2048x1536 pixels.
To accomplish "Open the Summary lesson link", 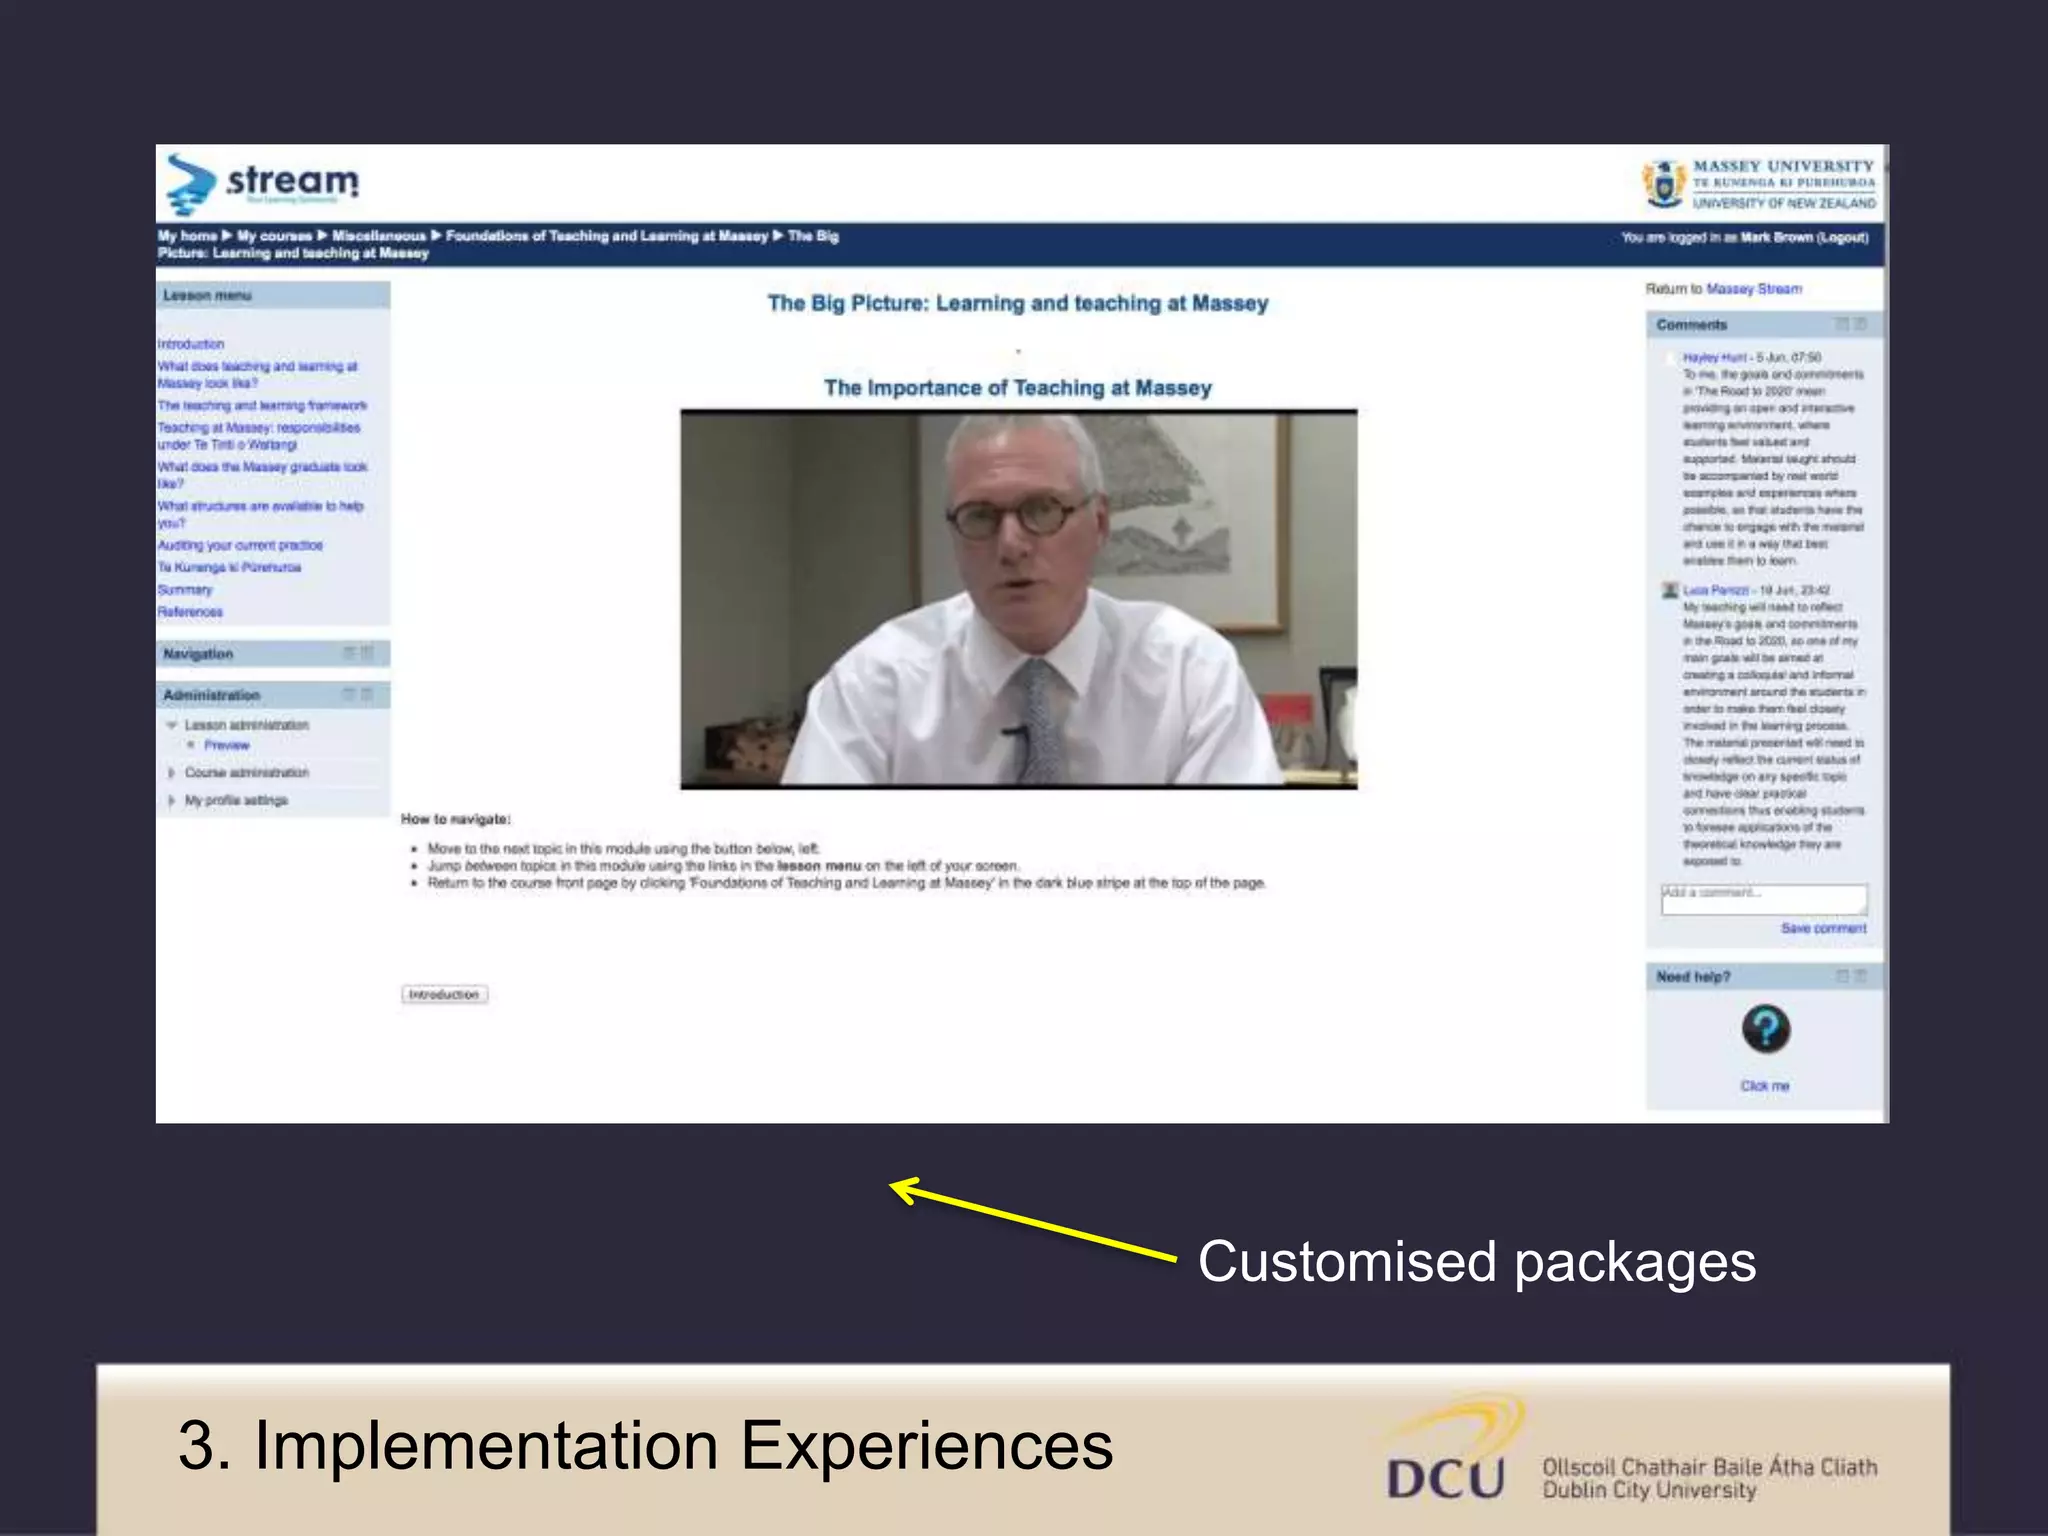I will pos(185,589).
